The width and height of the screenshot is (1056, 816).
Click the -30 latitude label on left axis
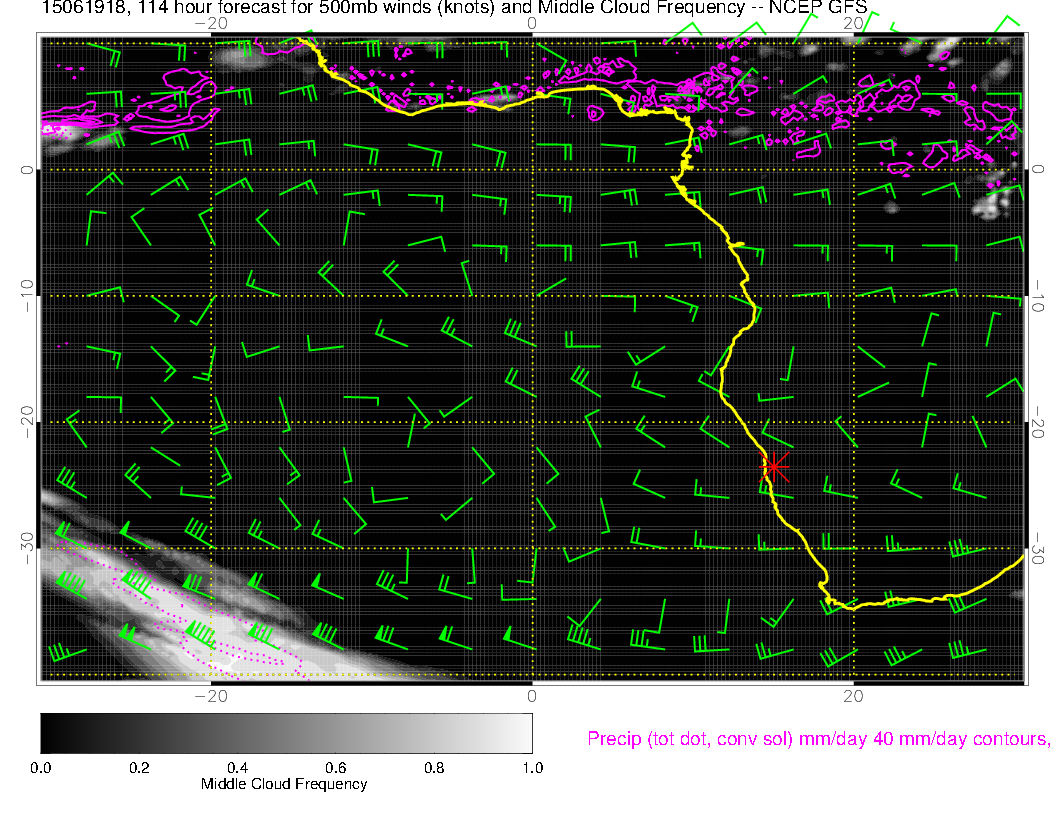click(x=27, y=548)
